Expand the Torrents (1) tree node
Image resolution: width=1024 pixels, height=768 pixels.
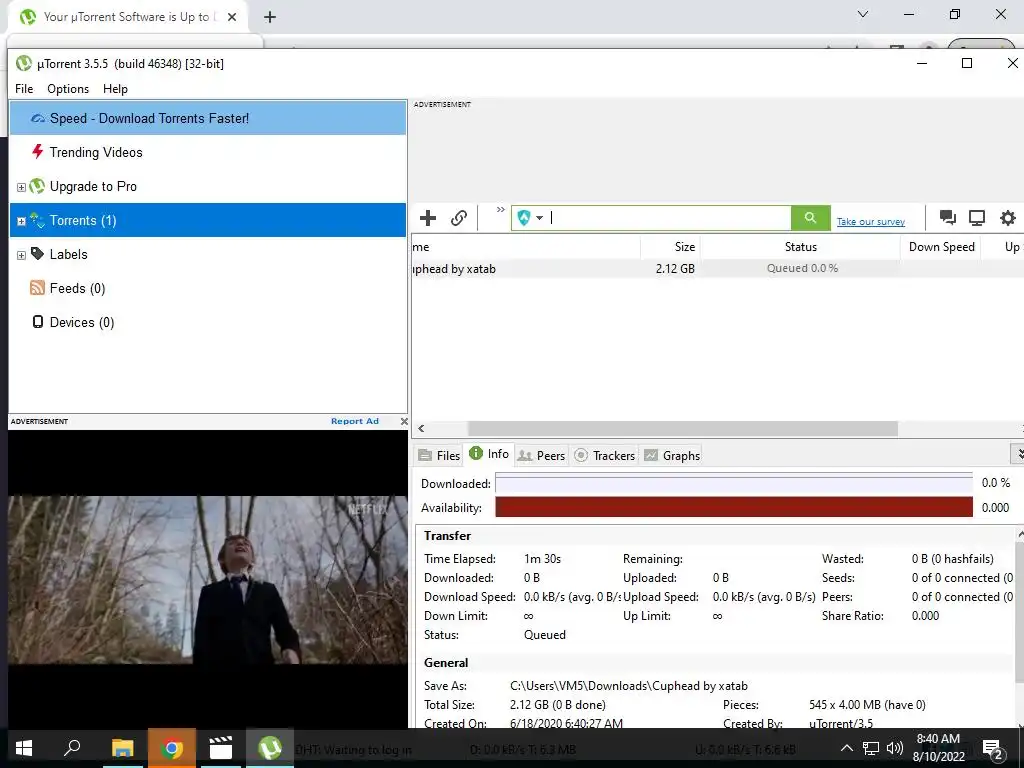(21, 221)
